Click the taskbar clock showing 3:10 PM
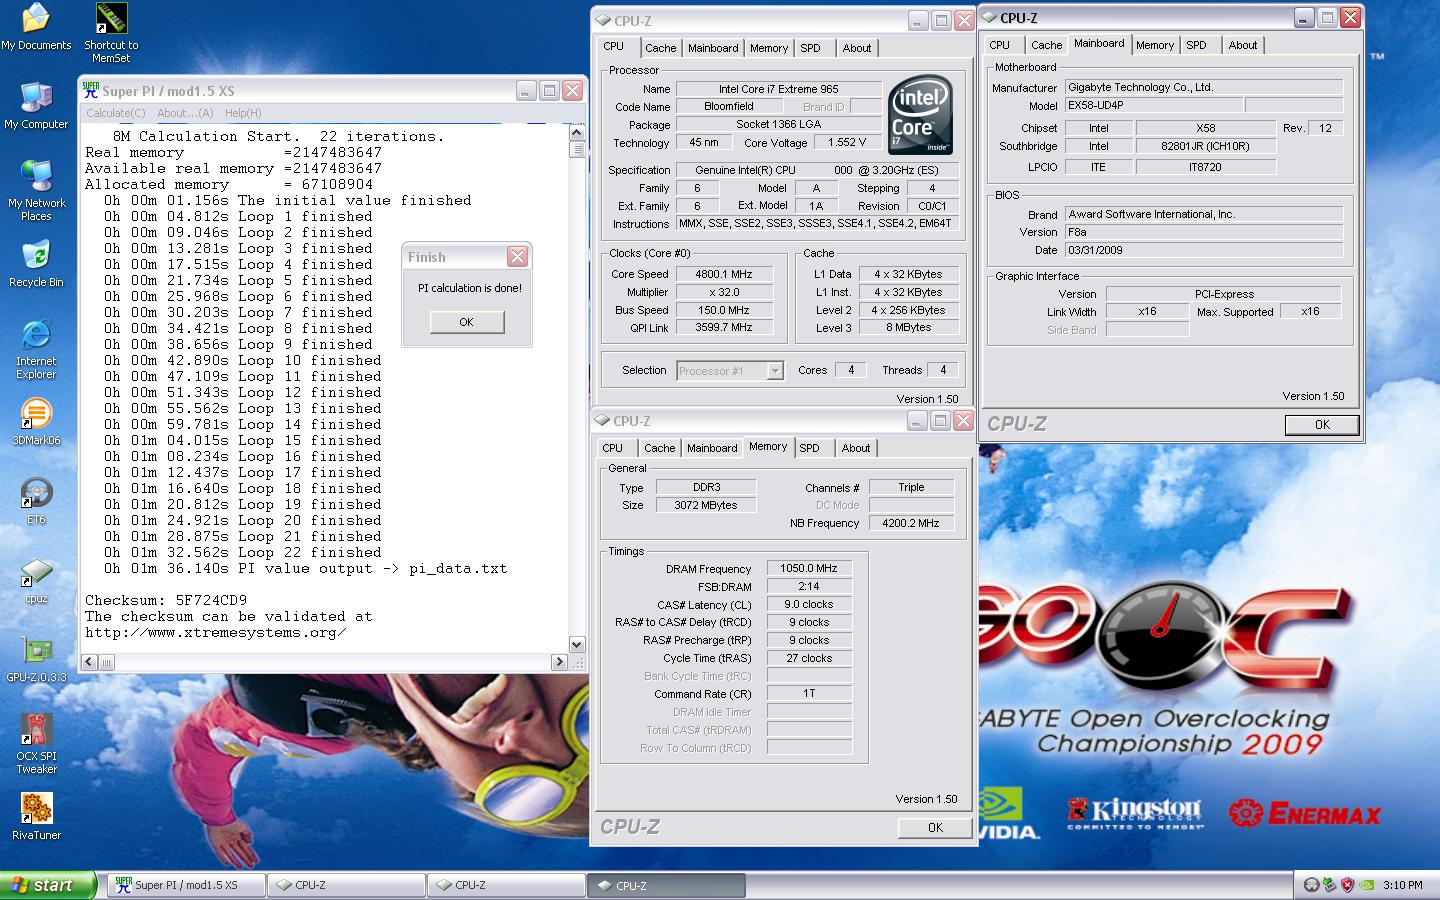1440x900 pixels. 1403,885
